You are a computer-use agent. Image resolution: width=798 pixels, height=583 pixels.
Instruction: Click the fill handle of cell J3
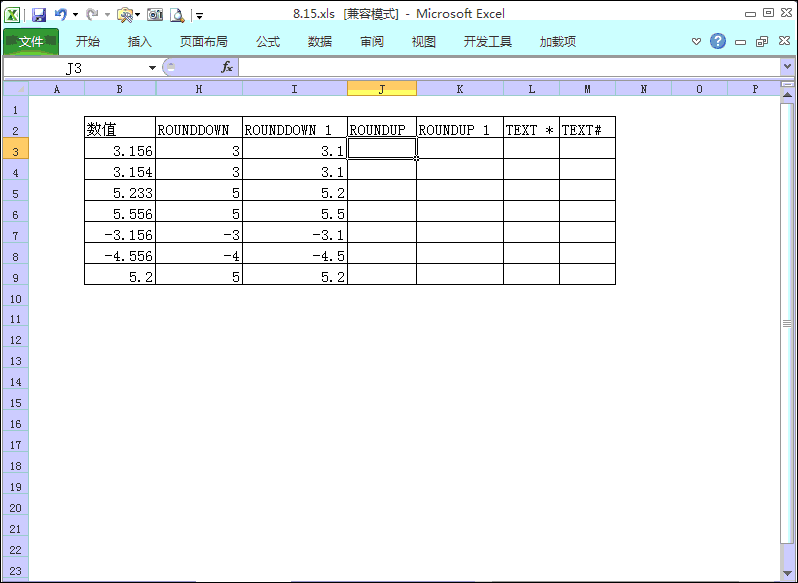pos(416,159)
